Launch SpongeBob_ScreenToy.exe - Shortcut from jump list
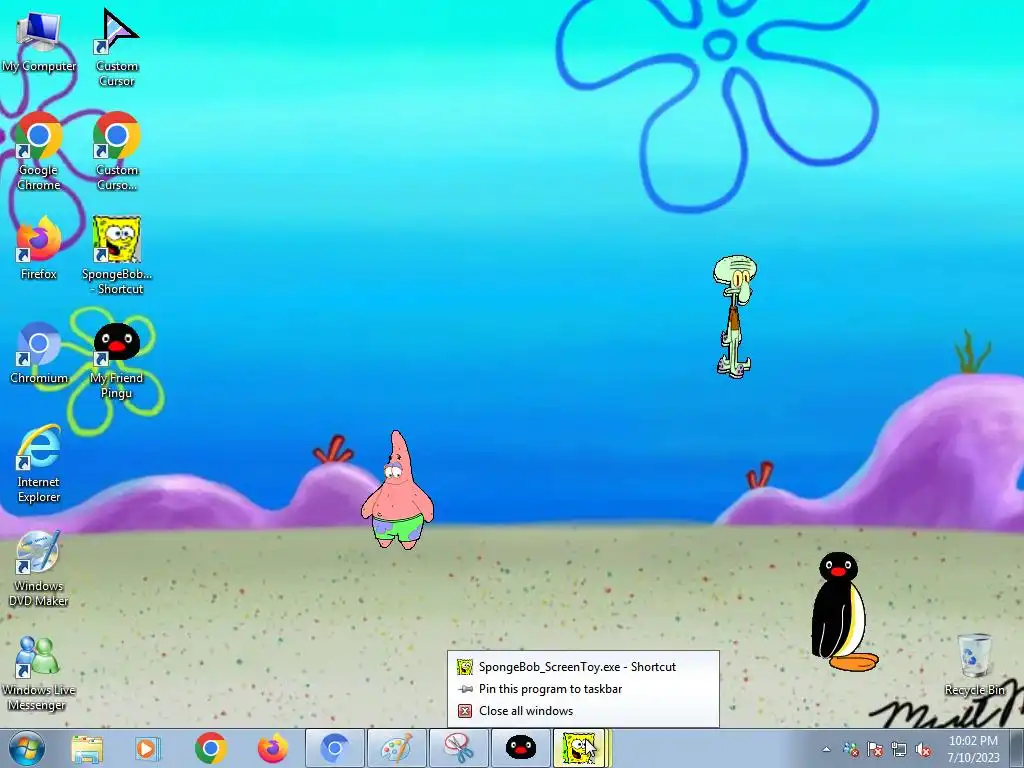This screenshot has height=768, width=1024. [x=583, y=667]
